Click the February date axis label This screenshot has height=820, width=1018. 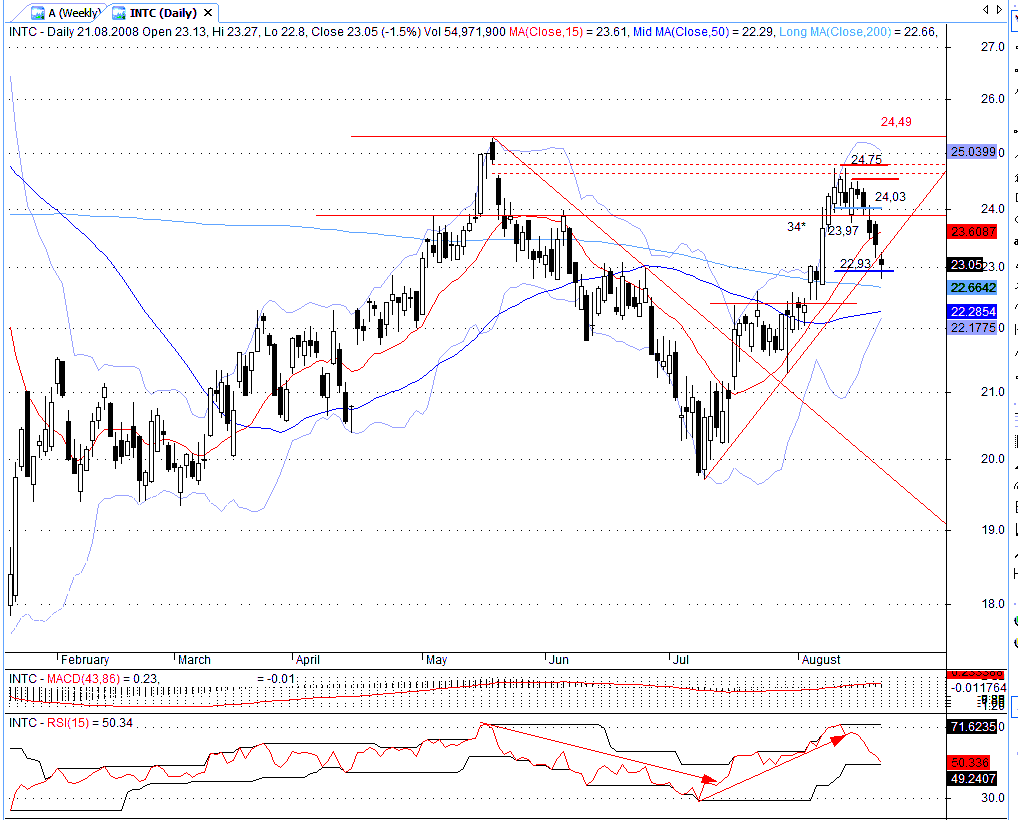(85, 660)
